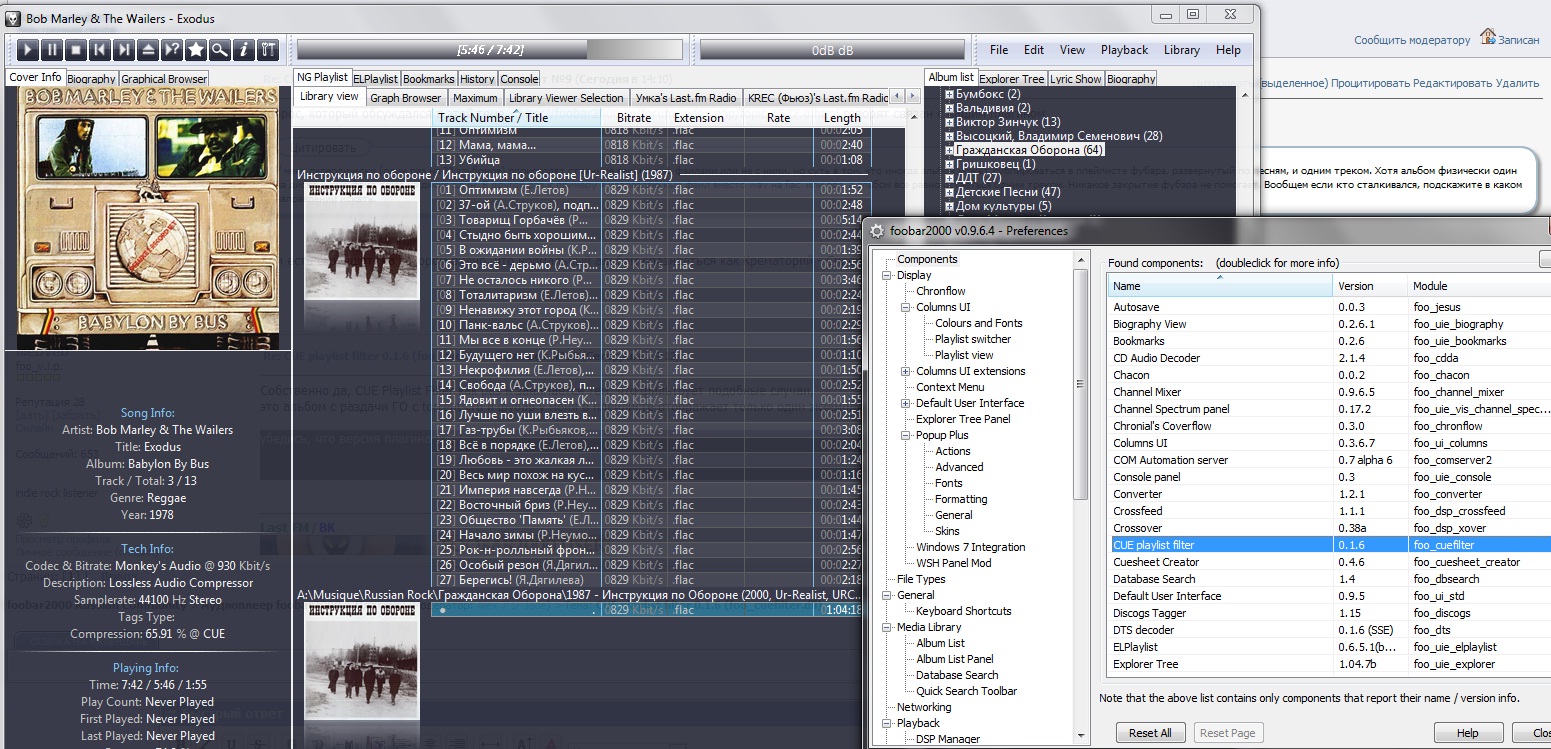Click 'Сообщить модератору' link in browser
The height and width of the screenshot is (749, 1551).
(1412, 40)
